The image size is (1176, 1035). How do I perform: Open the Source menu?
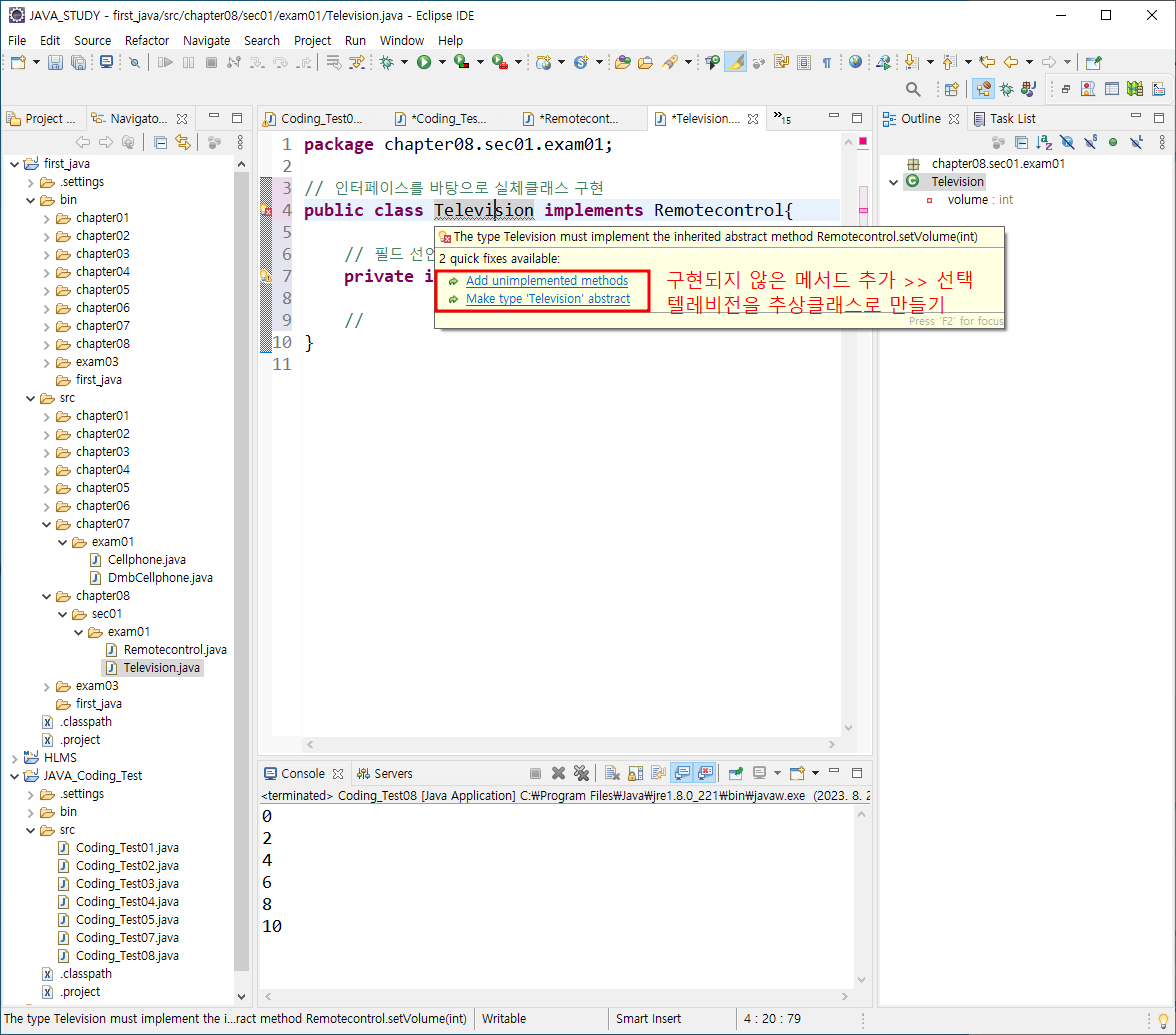point(92,40)
